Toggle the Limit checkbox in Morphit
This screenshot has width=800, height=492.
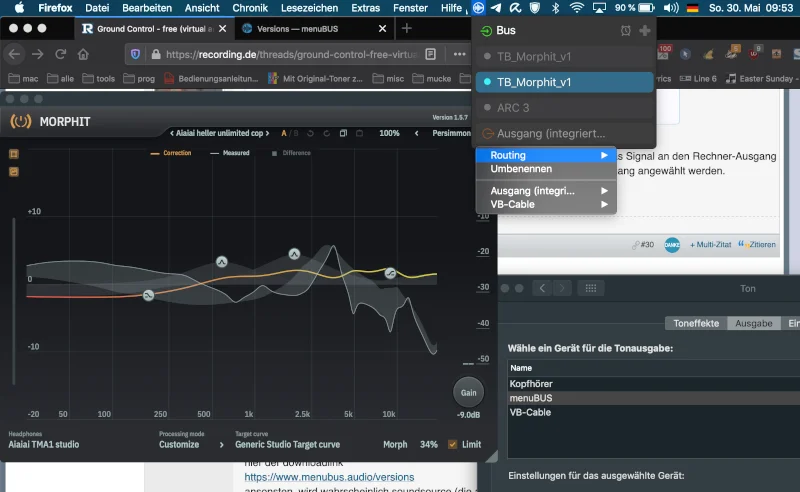(453, 445)
